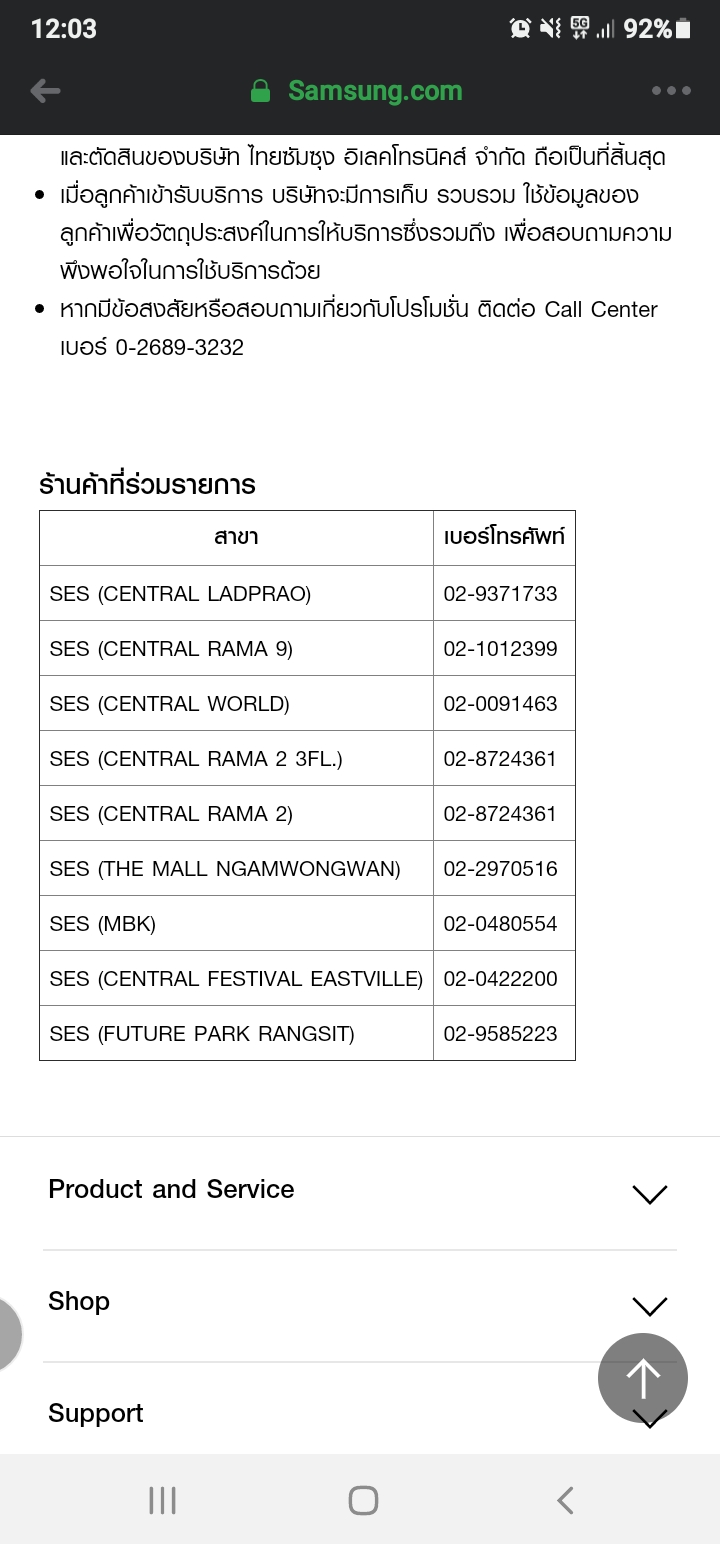720x1544 pixels.
Task: Call Central Ladprao number 02-9371733
Action: [500, 594]
